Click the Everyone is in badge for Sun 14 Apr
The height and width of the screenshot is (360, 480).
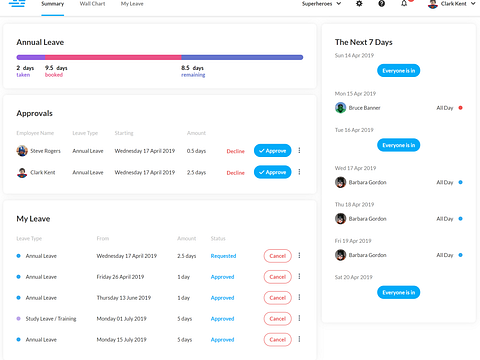pos(399,71)
